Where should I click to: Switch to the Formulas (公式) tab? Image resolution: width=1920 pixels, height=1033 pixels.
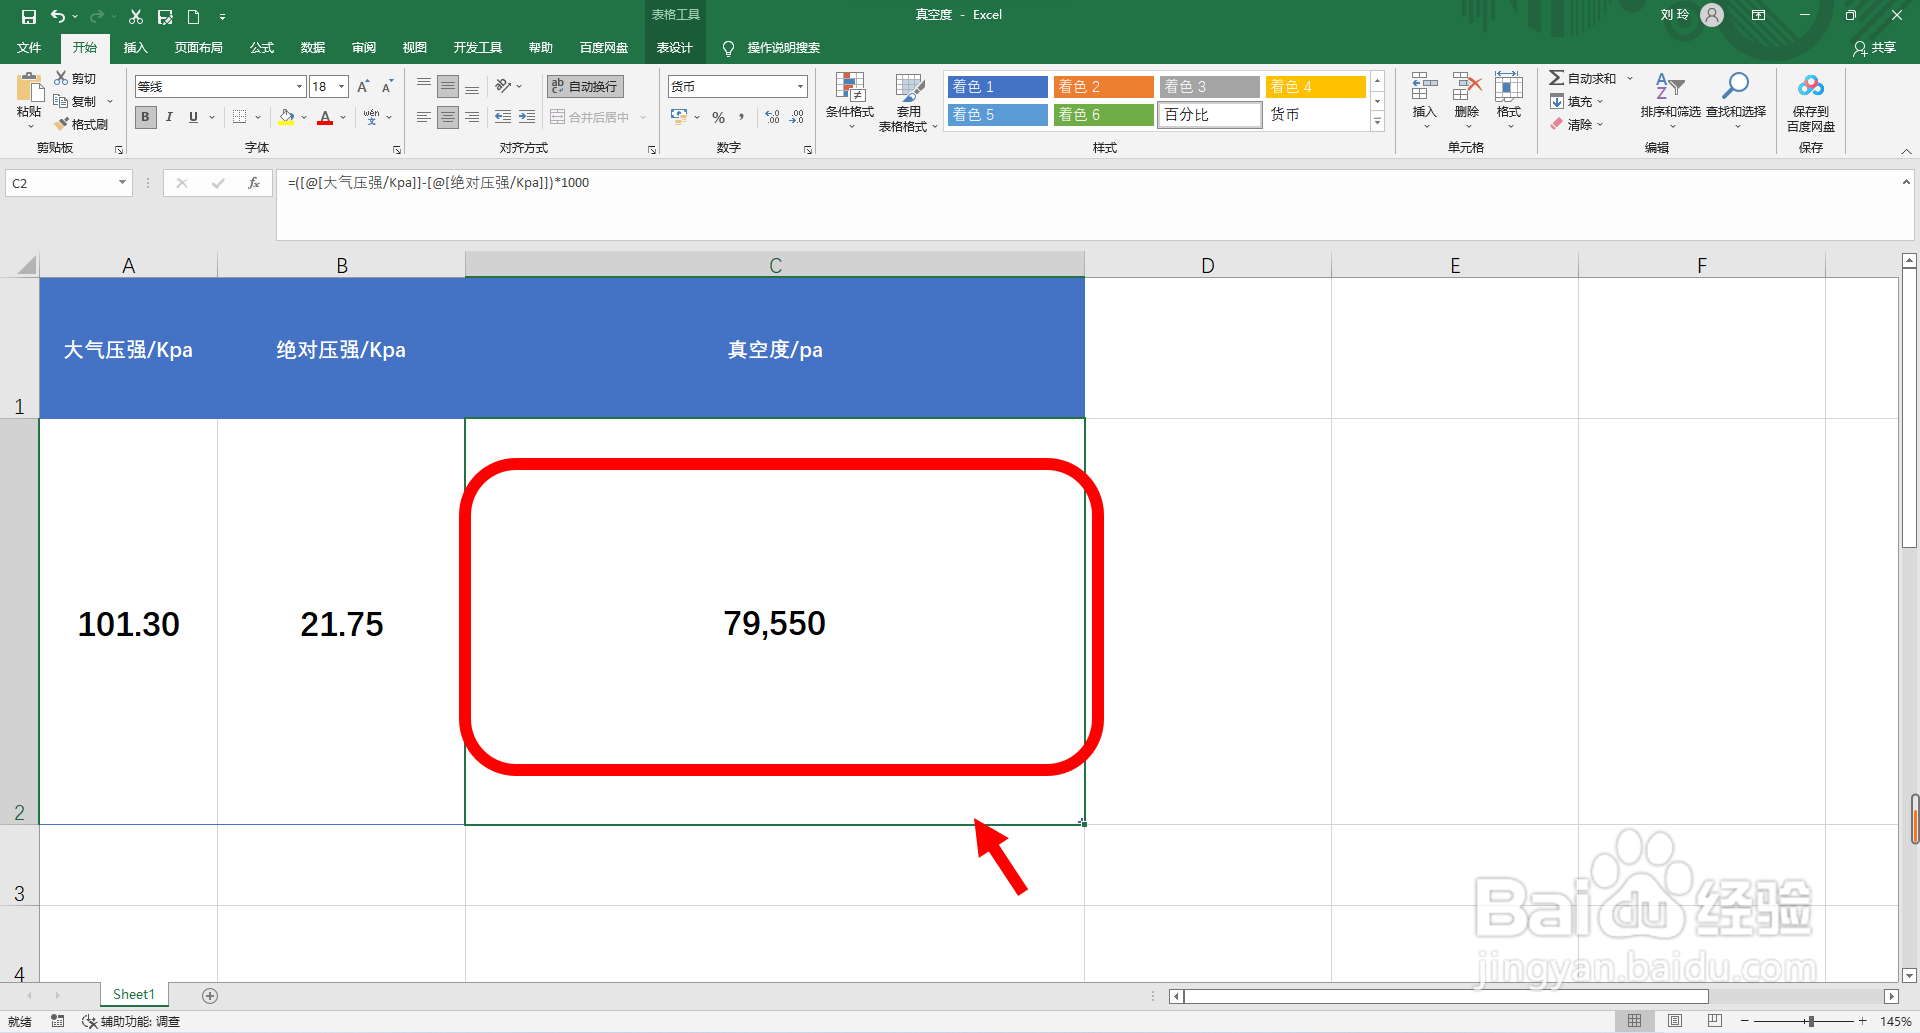(262, 48)
